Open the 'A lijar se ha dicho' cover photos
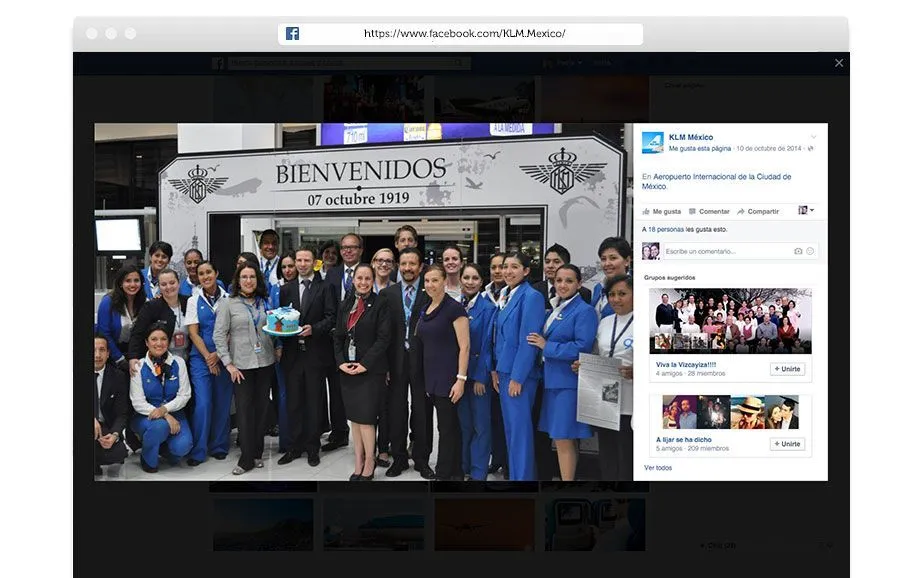Viewport: 924px width, 578px height. coord(730,412)
